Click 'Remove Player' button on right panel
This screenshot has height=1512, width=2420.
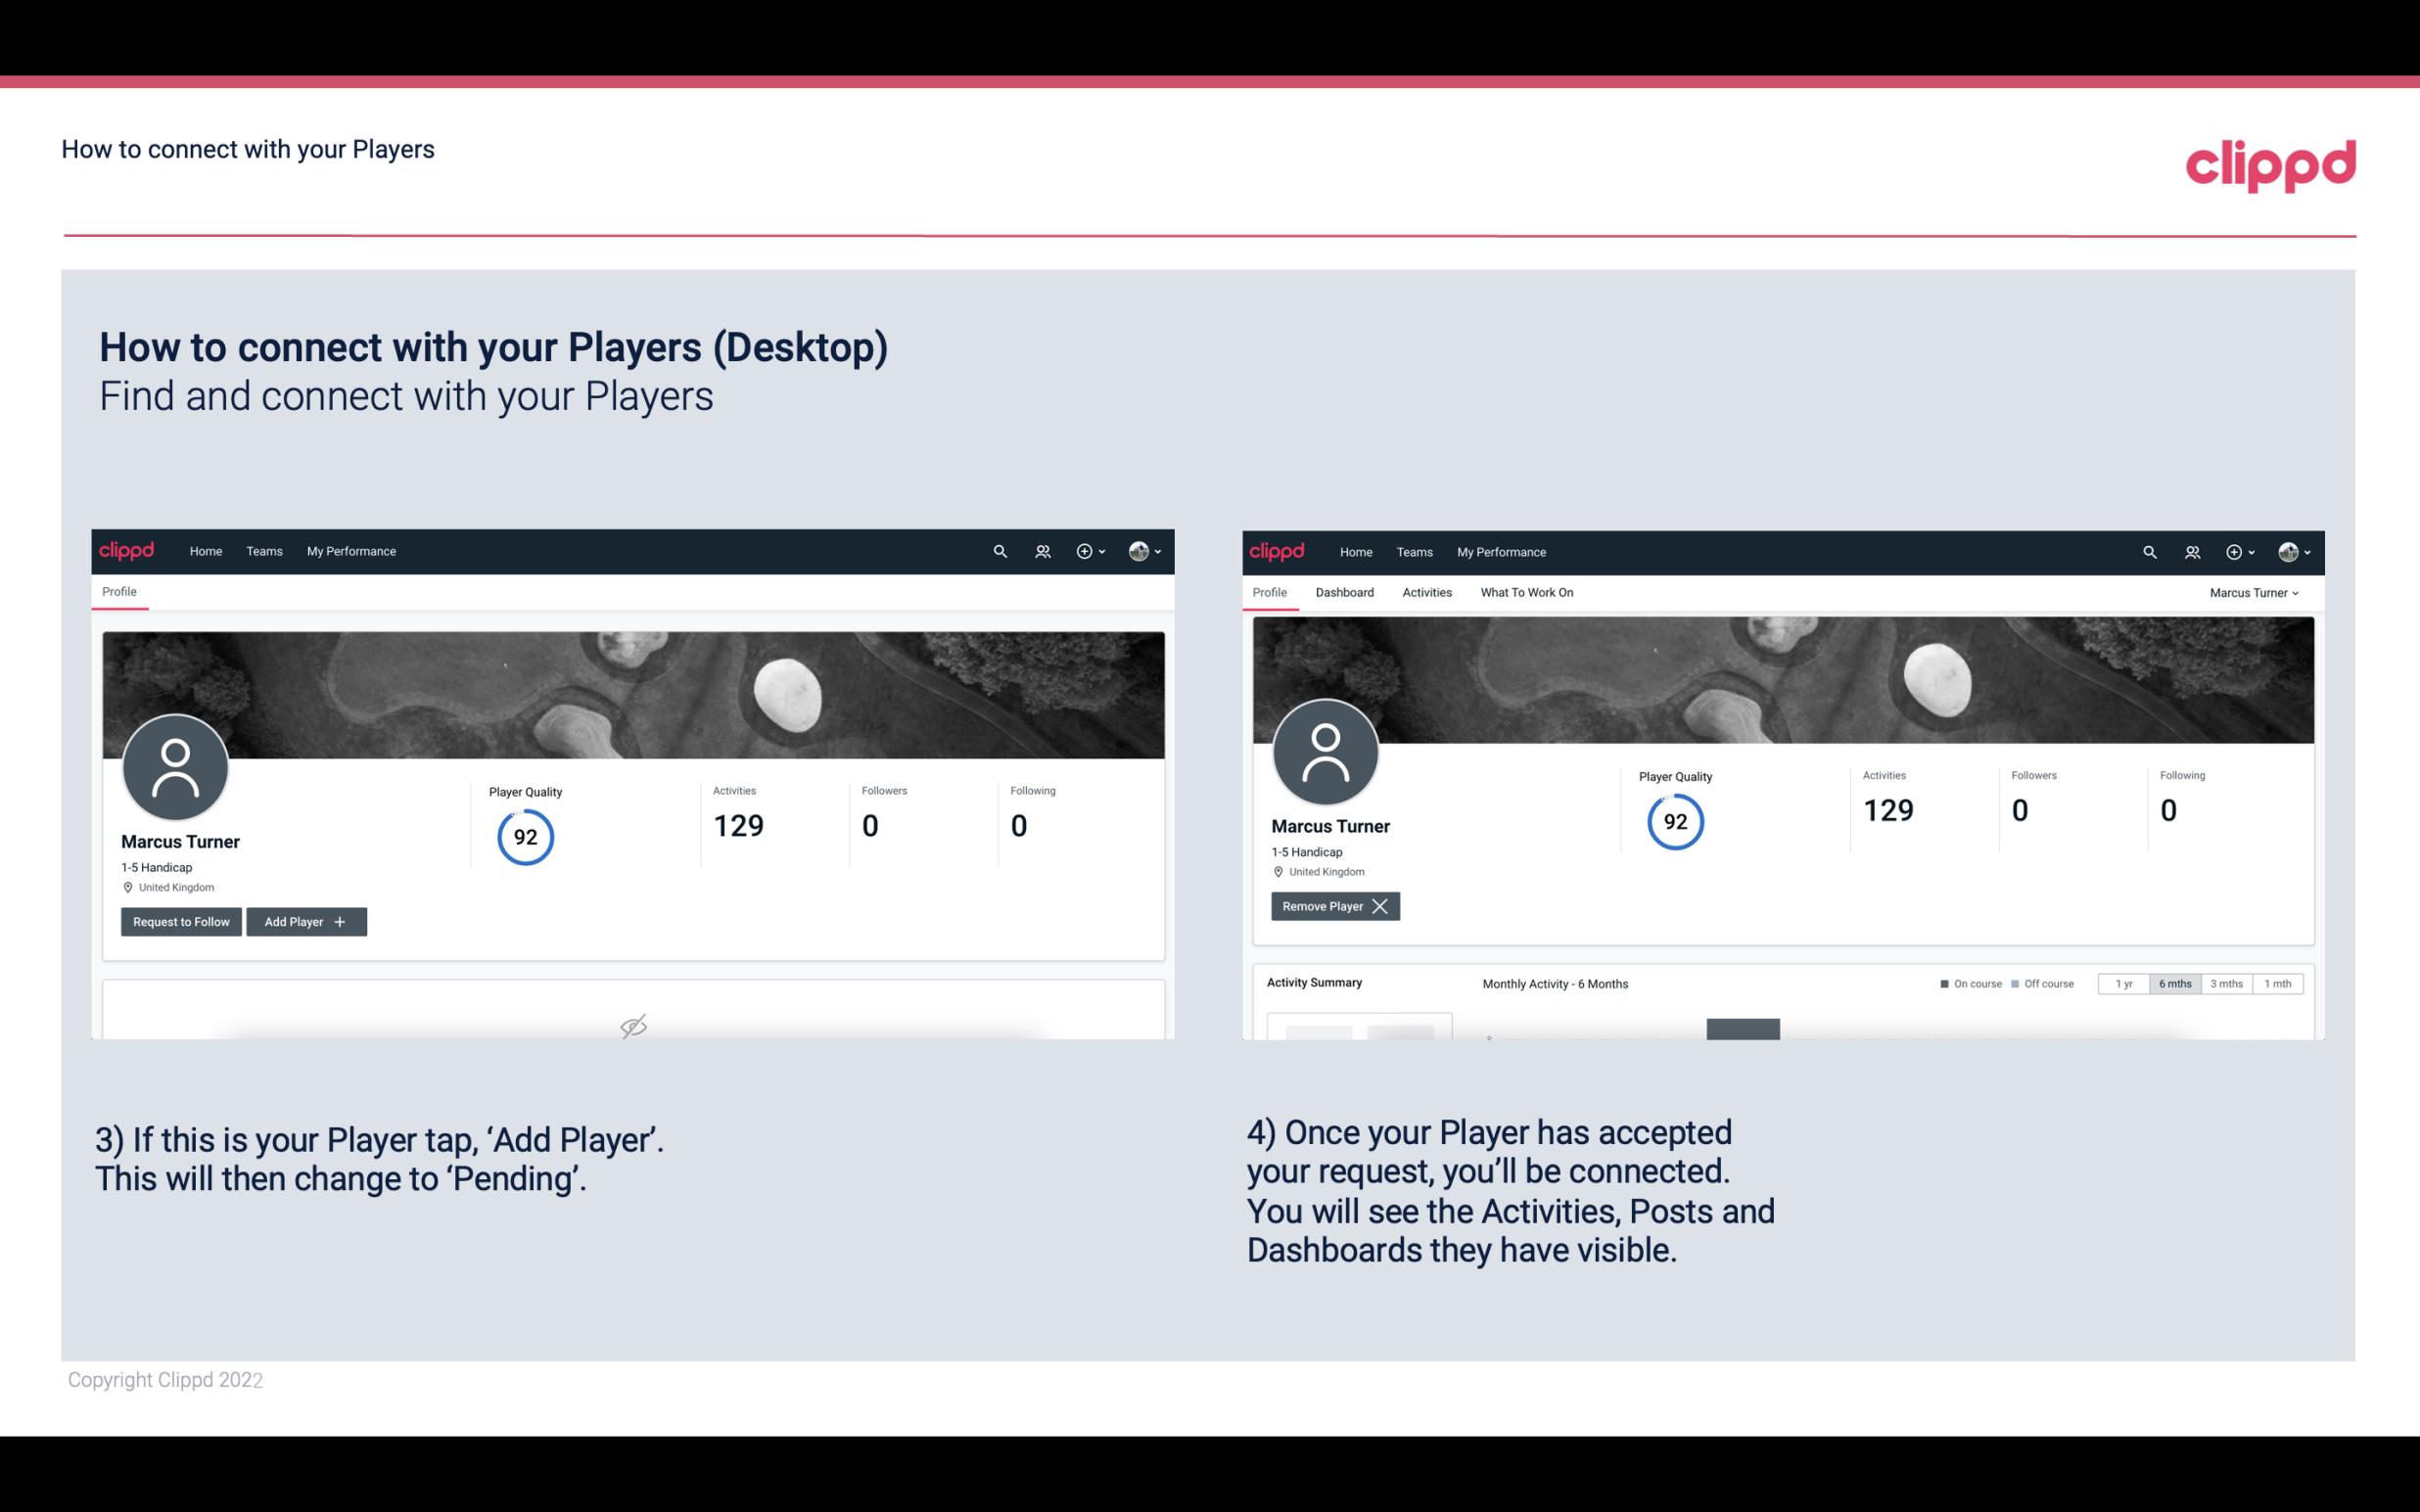(1334, 906)
